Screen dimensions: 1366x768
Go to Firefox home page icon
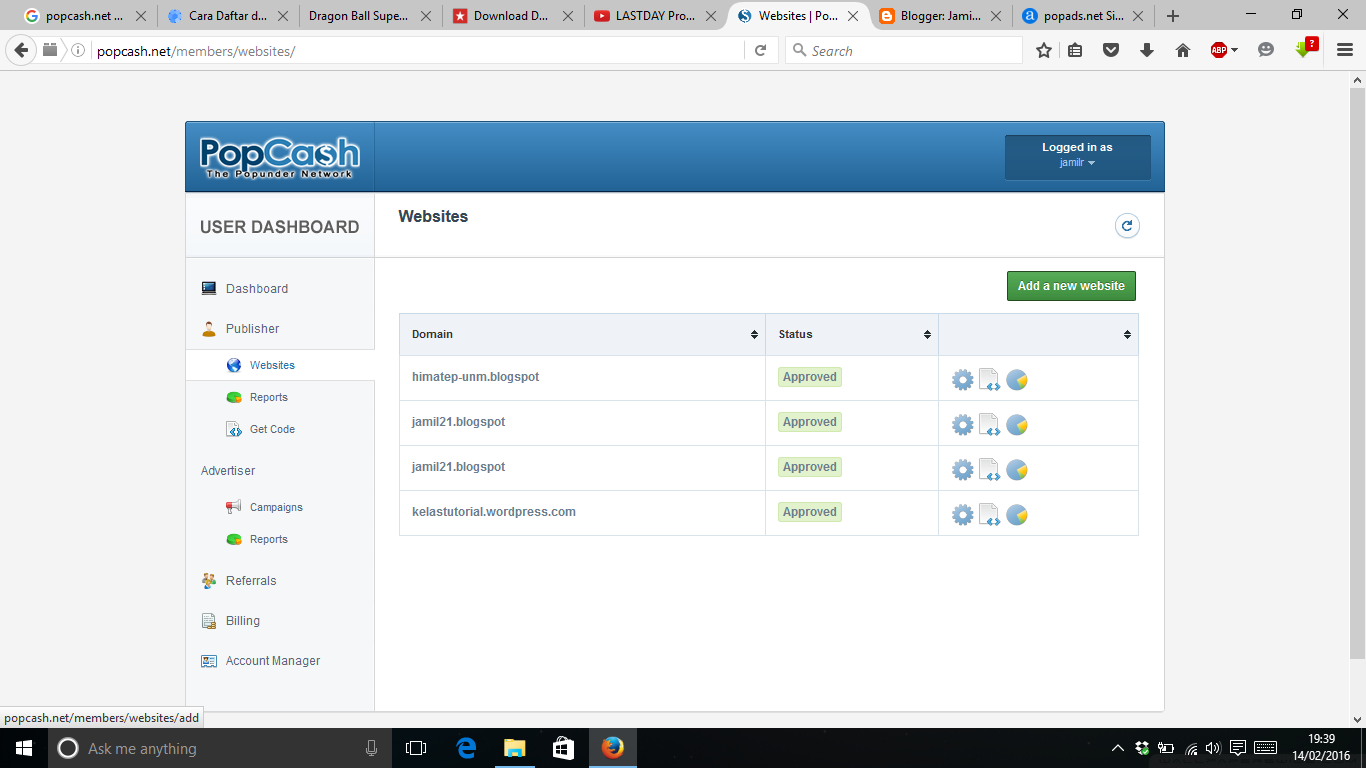coord(1183,51)
